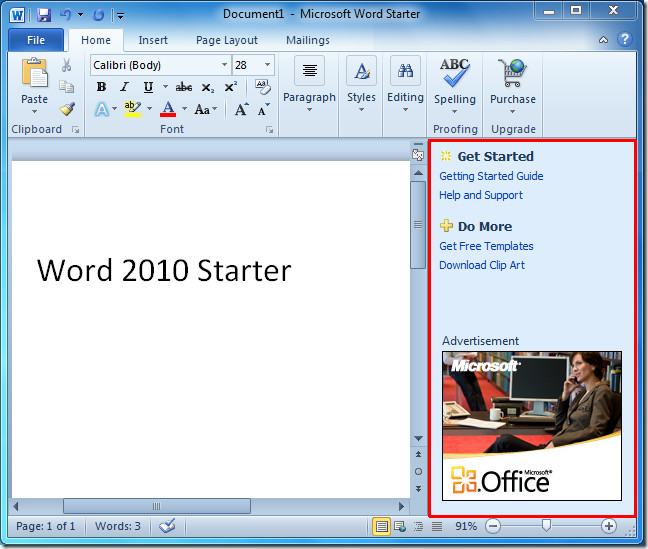Click the Clear Formatting eraser icon

coord(263,87)
